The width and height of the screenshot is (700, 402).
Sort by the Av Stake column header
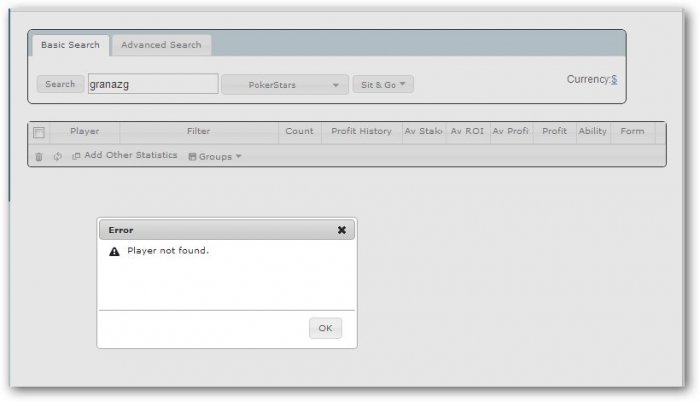(424, 132)
